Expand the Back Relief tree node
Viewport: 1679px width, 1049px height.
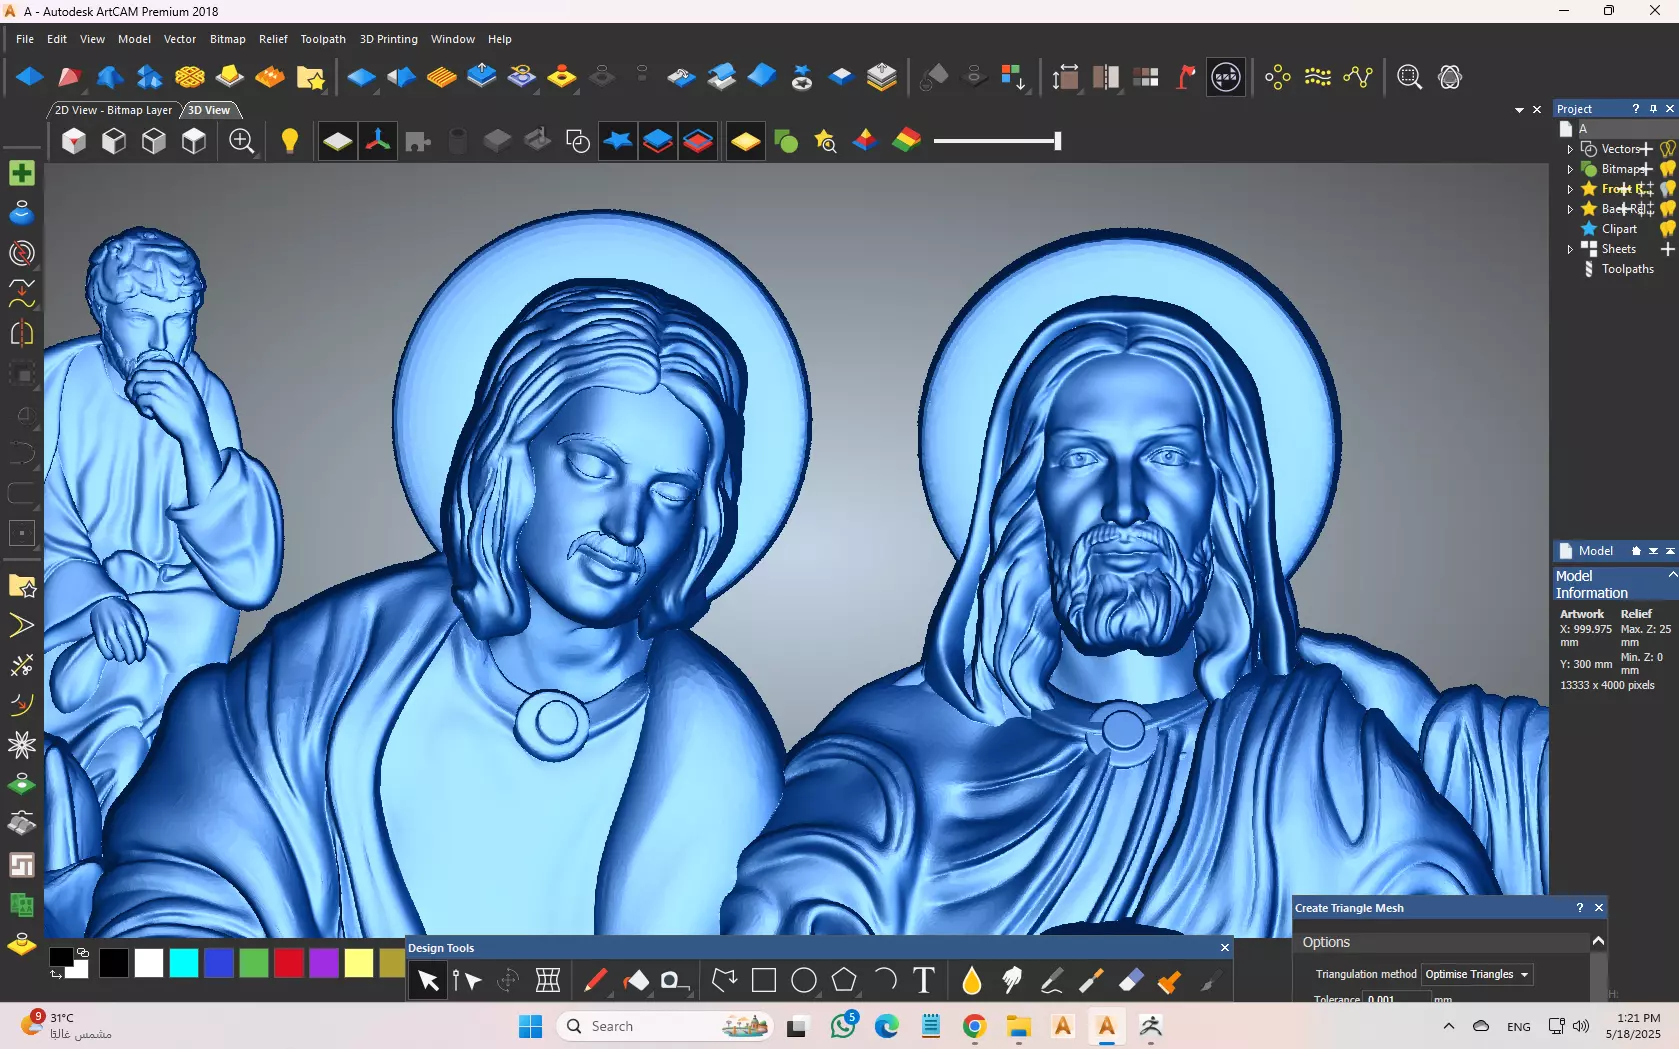click(x=1570, y=209)
